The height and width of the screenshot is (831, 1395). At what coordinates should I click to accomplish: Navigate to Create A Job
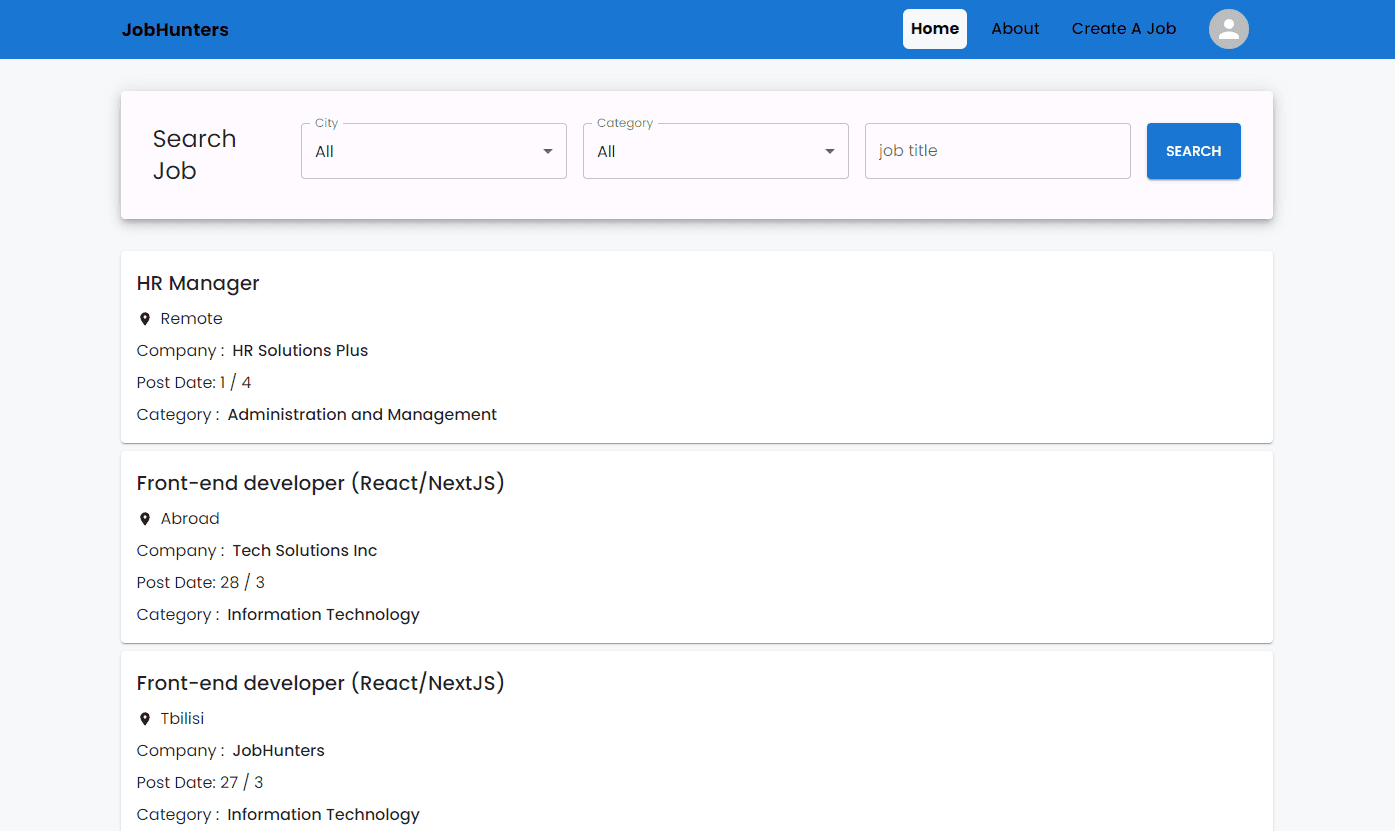[x=1123, y=29]
